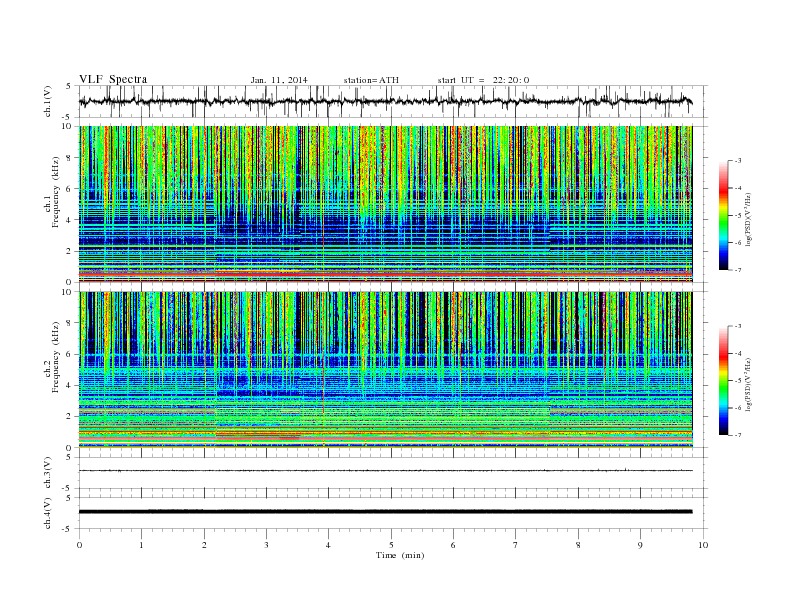Image resolution: width=792 pixels, height=612 pixels.
Task: Click the ch.1 voltage waveform trace
Action: tap(385, 101)
